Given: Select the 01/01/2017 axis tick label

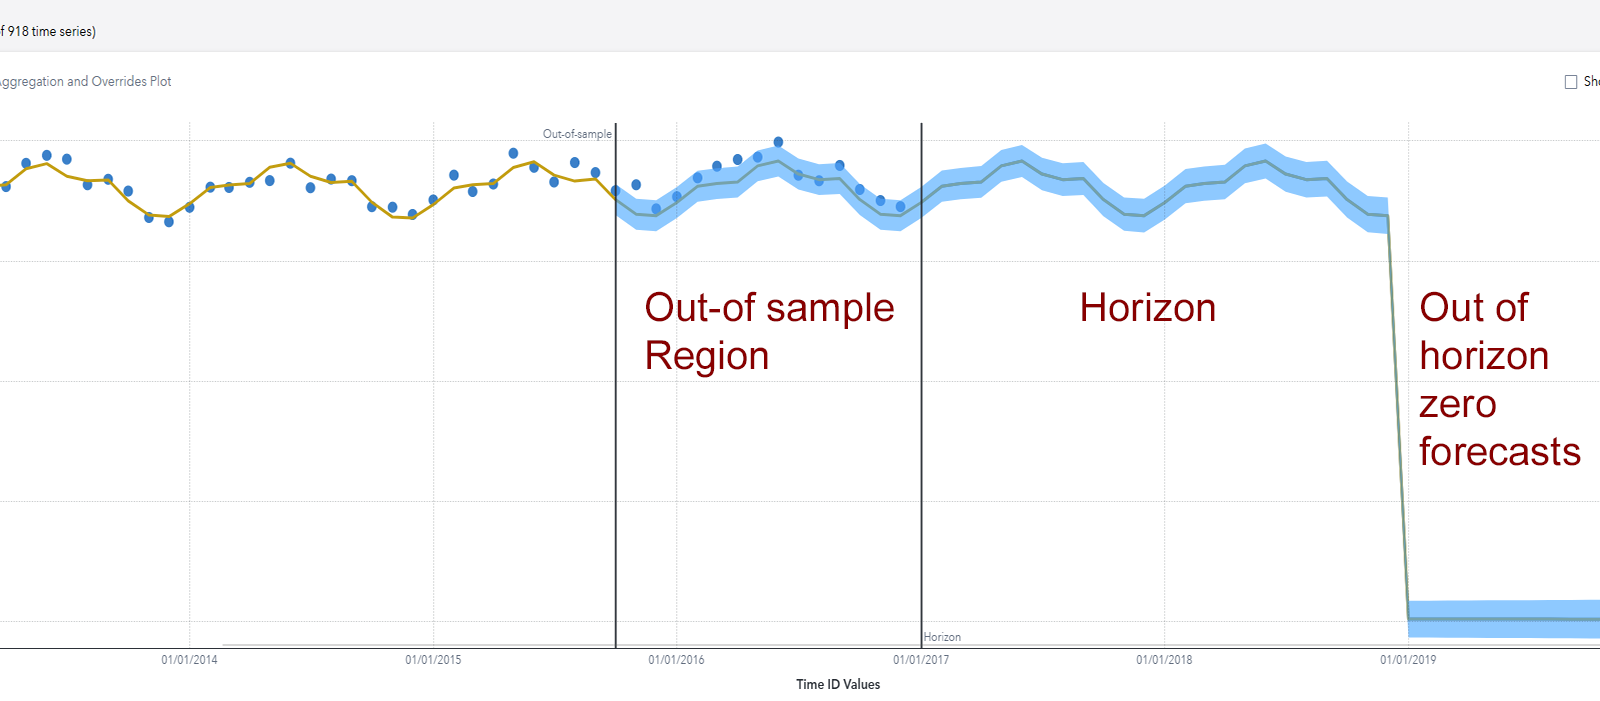Looking at the screenshot, I should [x=920, y=660].
